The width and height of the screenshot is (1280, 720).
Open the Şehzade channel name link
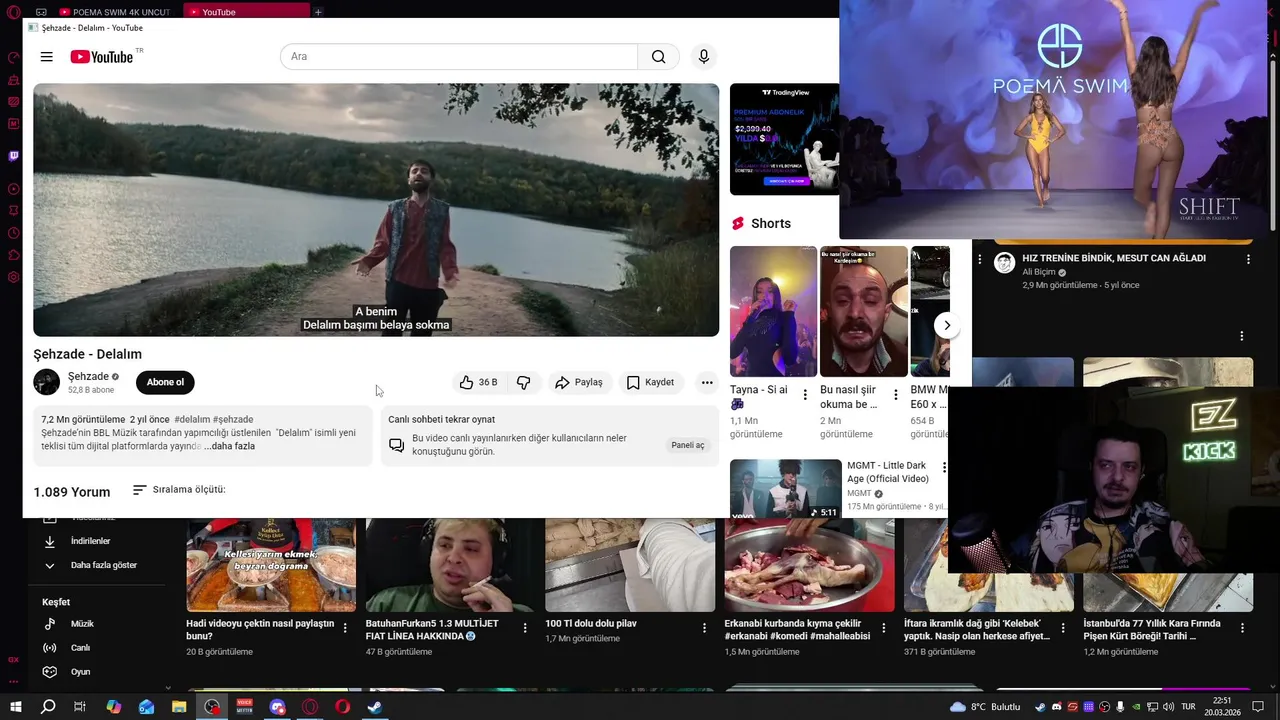(x=88, y=376)
